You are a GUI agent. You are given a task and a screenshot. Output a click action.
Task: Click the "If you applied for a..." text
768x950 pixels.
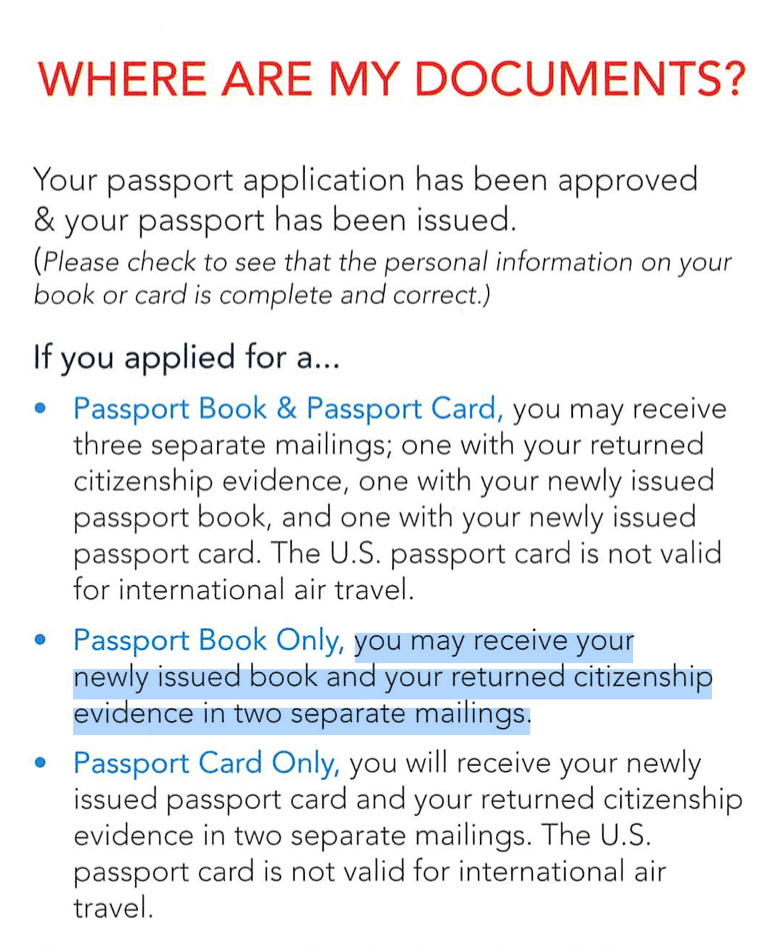click(x=186, y=357)
